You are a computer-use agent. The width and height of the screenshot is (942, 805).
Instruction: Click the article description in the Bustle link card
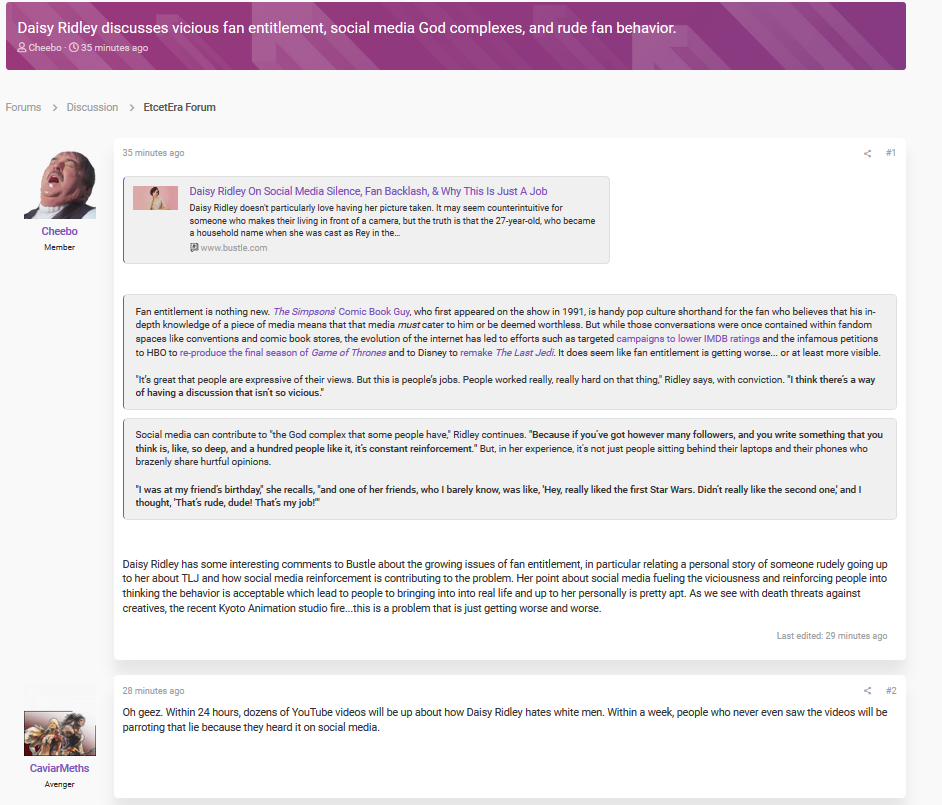pos(392,220)
